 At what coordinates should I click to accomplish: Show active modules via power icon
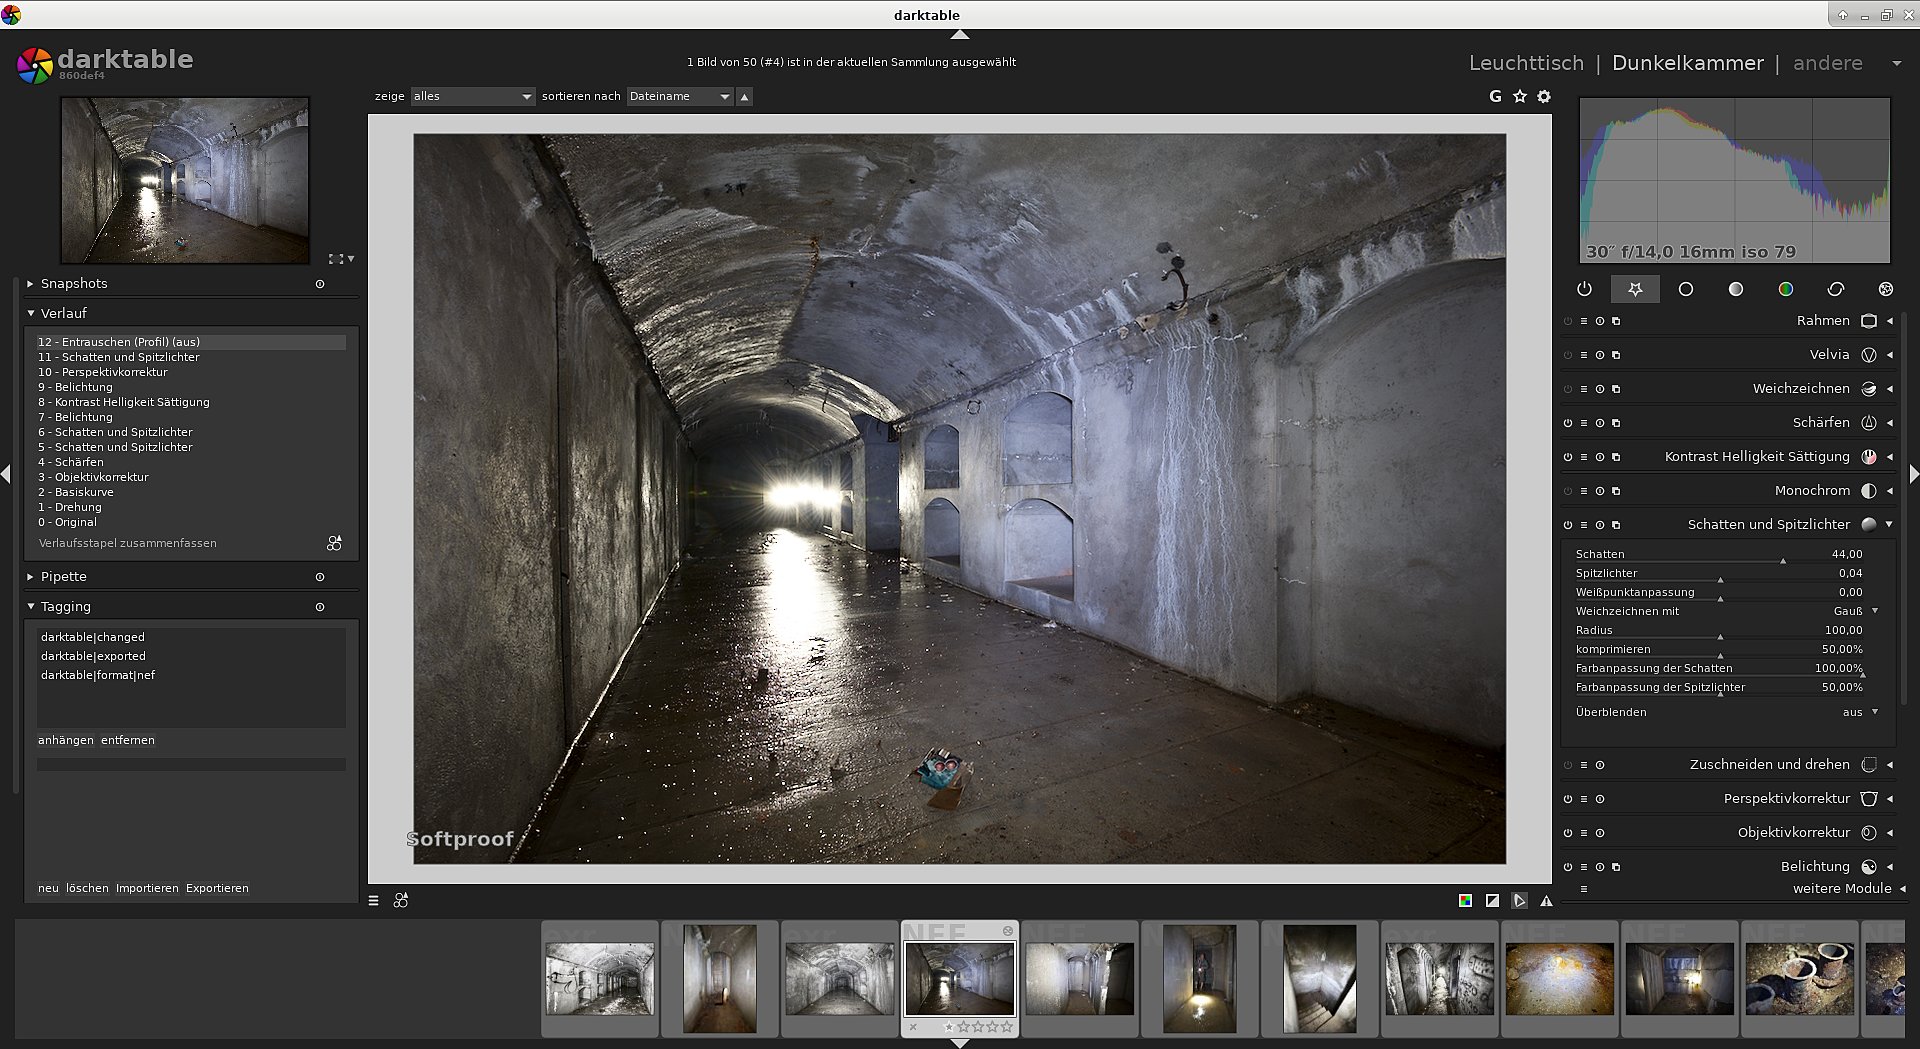(x=1585, y=289)
